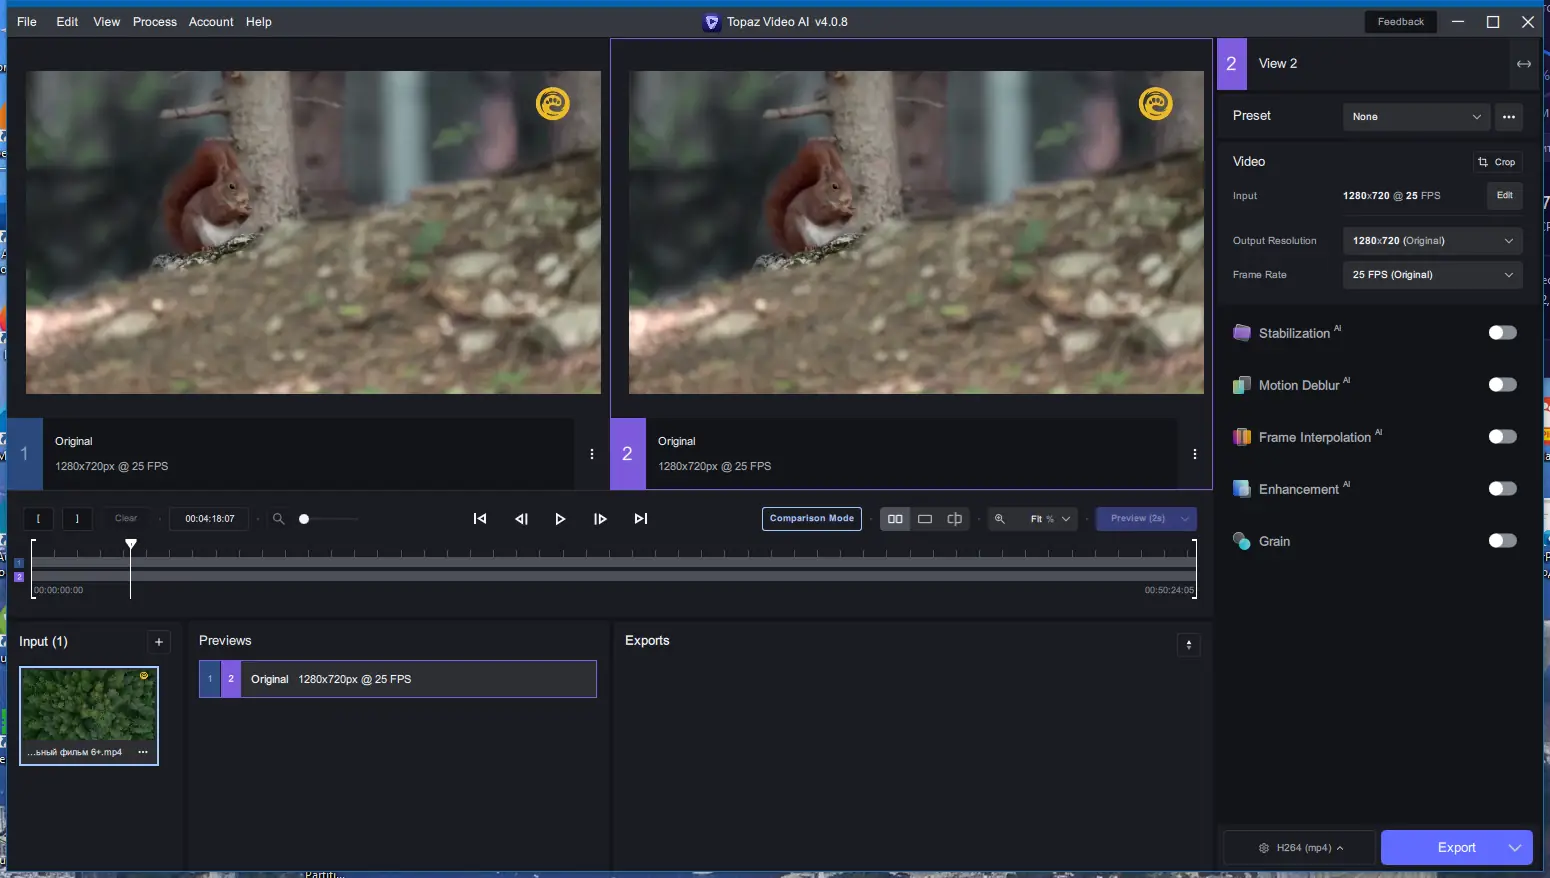
Task: Step back one frame
Action: click(x=521, y=519)
